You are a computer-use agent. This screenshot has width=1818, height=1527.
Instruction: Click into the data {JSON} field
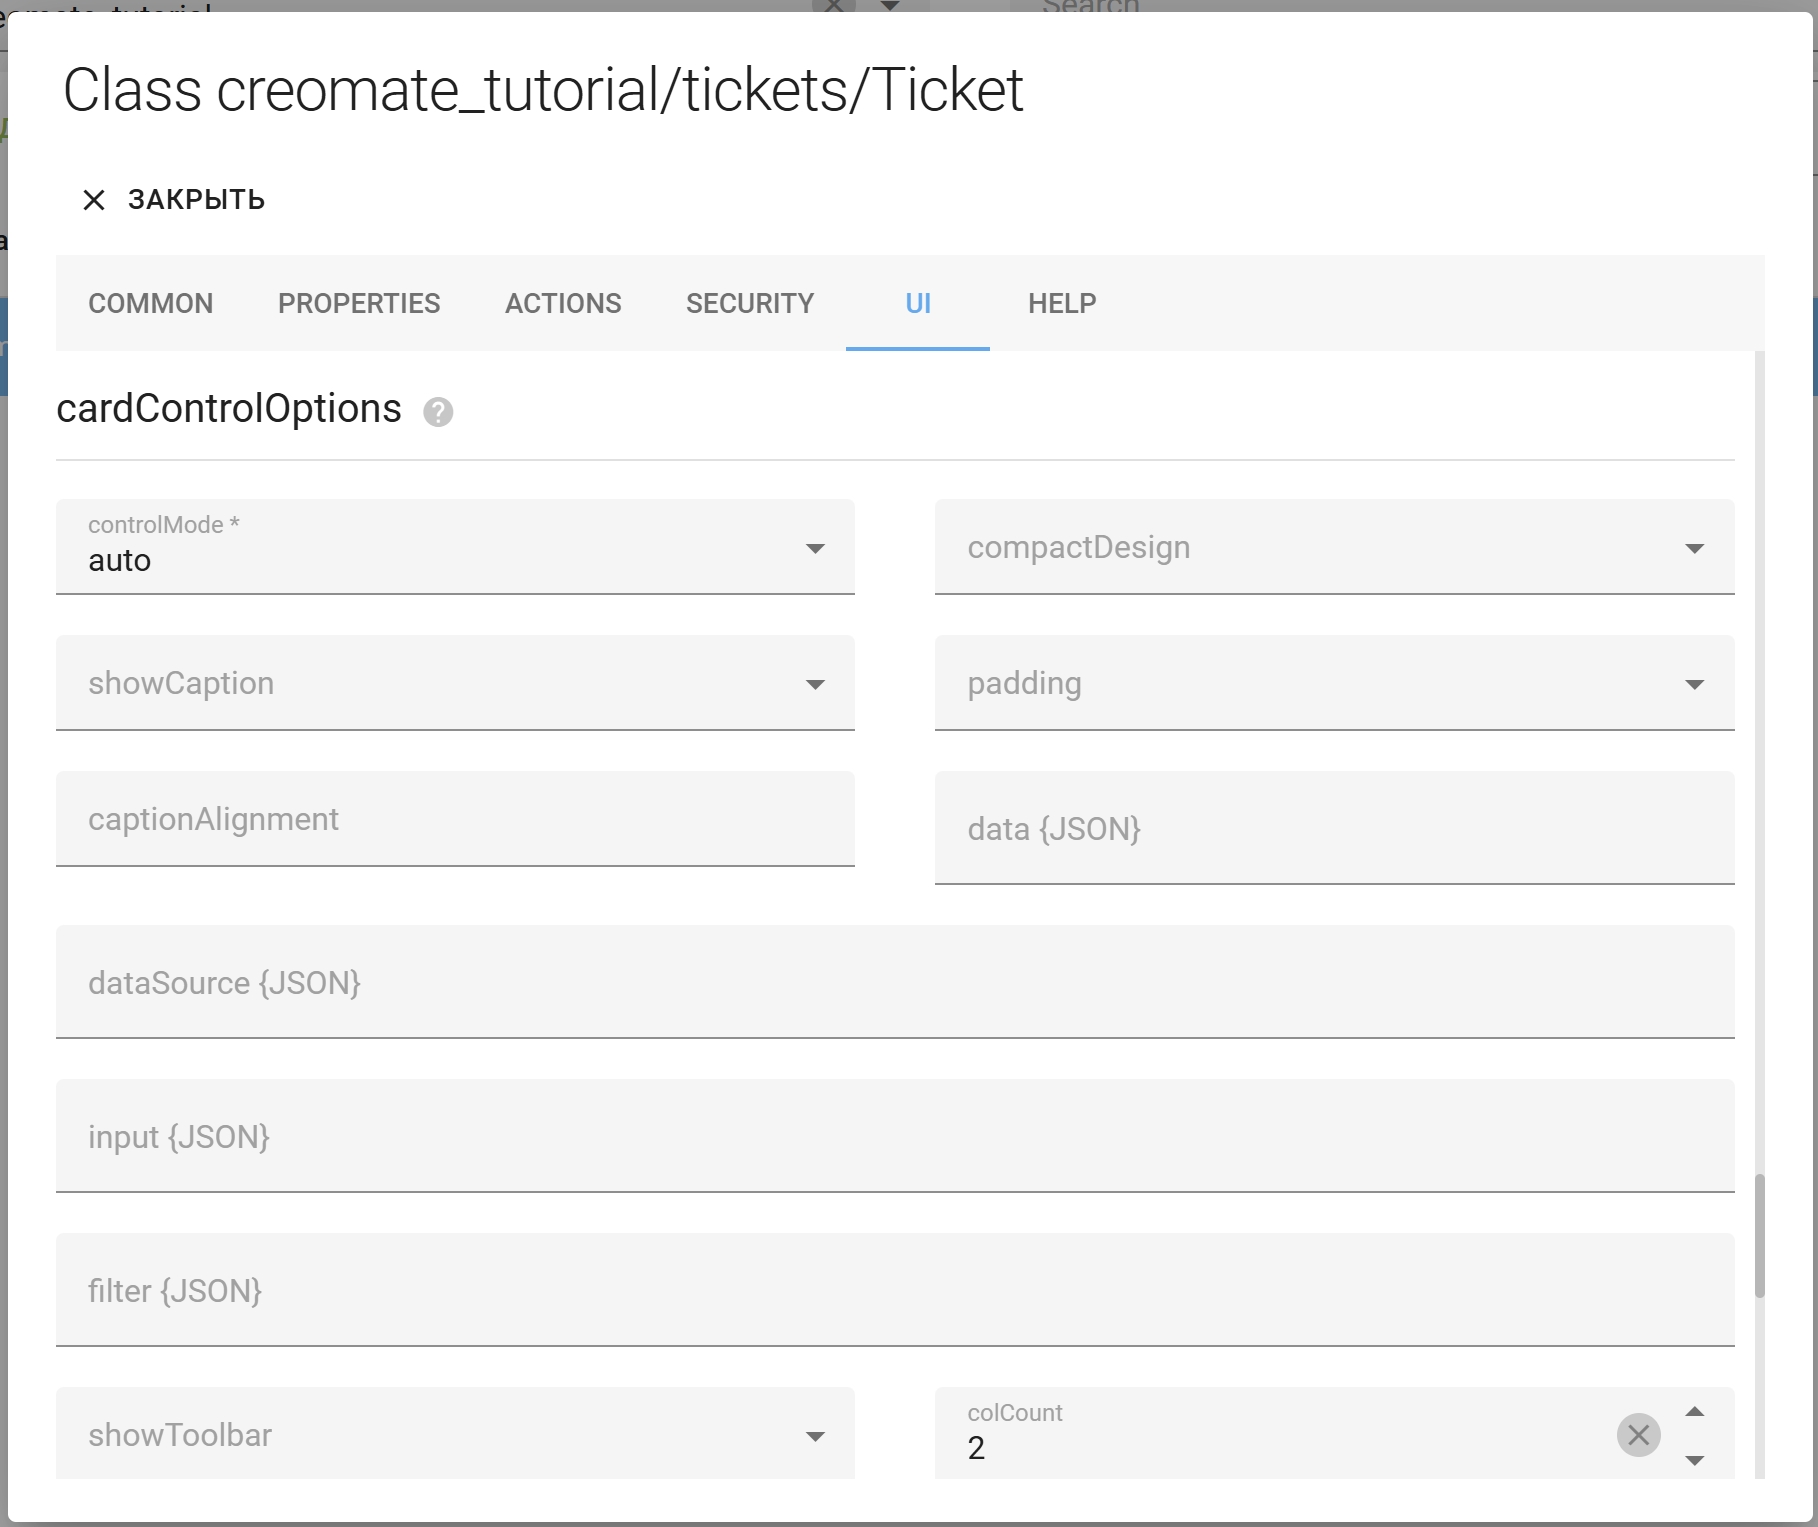[1334, 828]
